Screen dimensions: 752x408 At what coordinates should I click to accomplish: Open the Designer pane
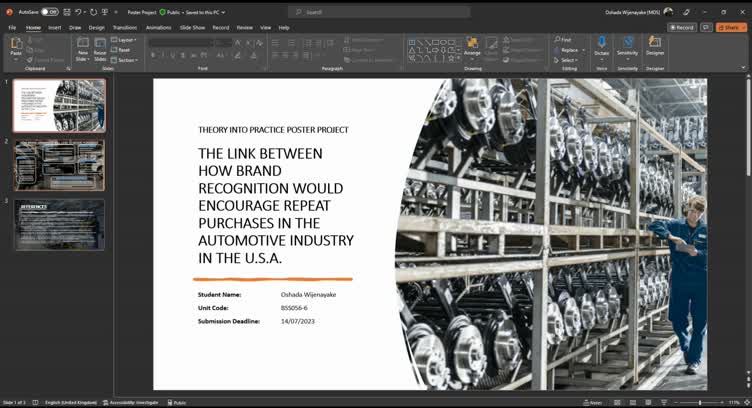pyautogui.click(x=655, y=46)
